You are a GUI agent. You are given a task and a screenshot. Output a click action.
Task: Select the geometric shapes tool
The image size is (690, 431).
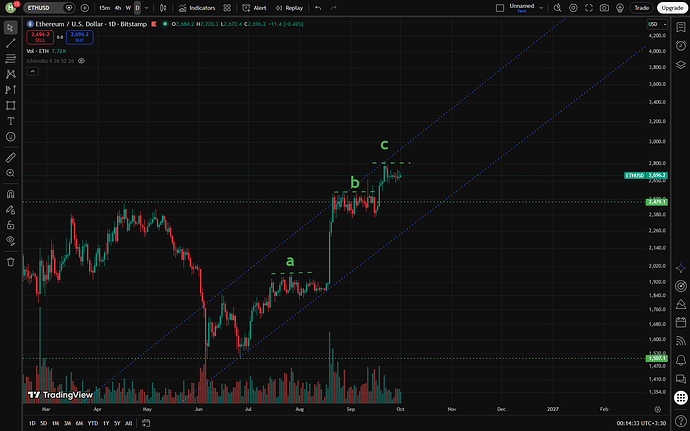(11, 105)
